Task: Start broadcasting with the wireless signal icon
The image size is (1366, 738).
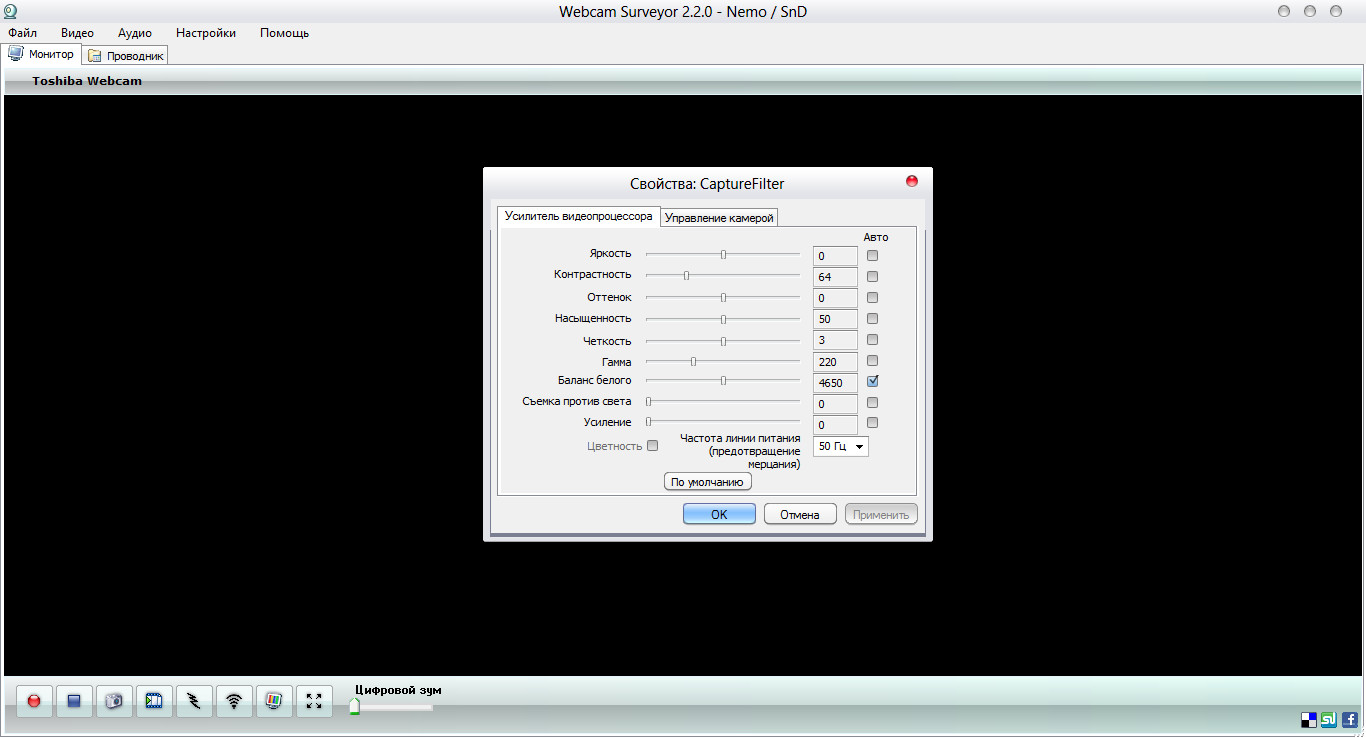Action: pyautogui.click(x=234, y=701)
